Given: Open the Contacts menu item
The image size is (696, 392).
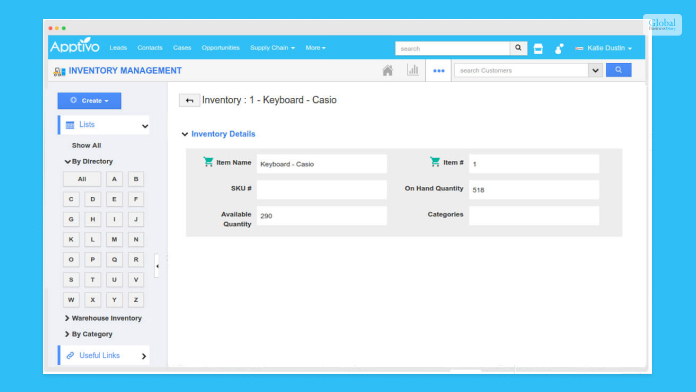Looking at the screenshot, I should pos(150,48).
